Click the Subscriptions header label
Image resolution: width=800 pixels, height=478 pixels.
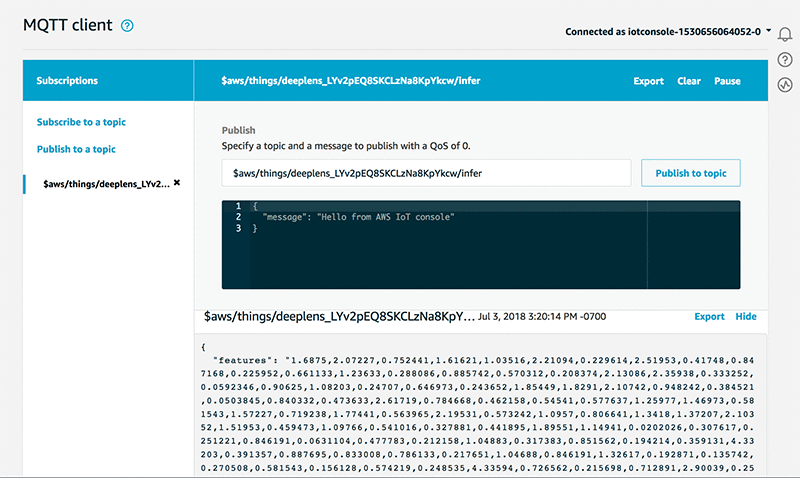[67, 81]
